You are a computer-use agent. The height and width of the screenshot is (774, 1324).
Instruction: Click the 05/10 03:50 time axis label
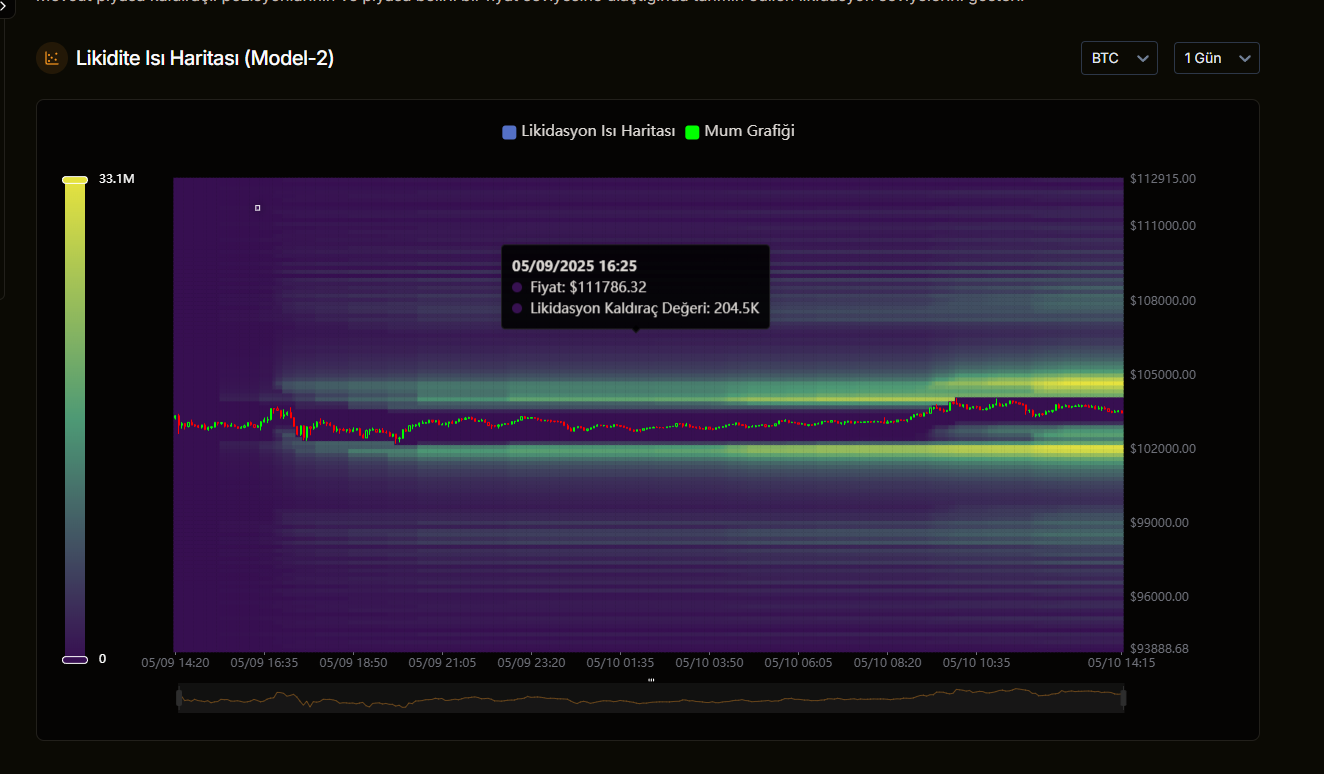[710, 662]
